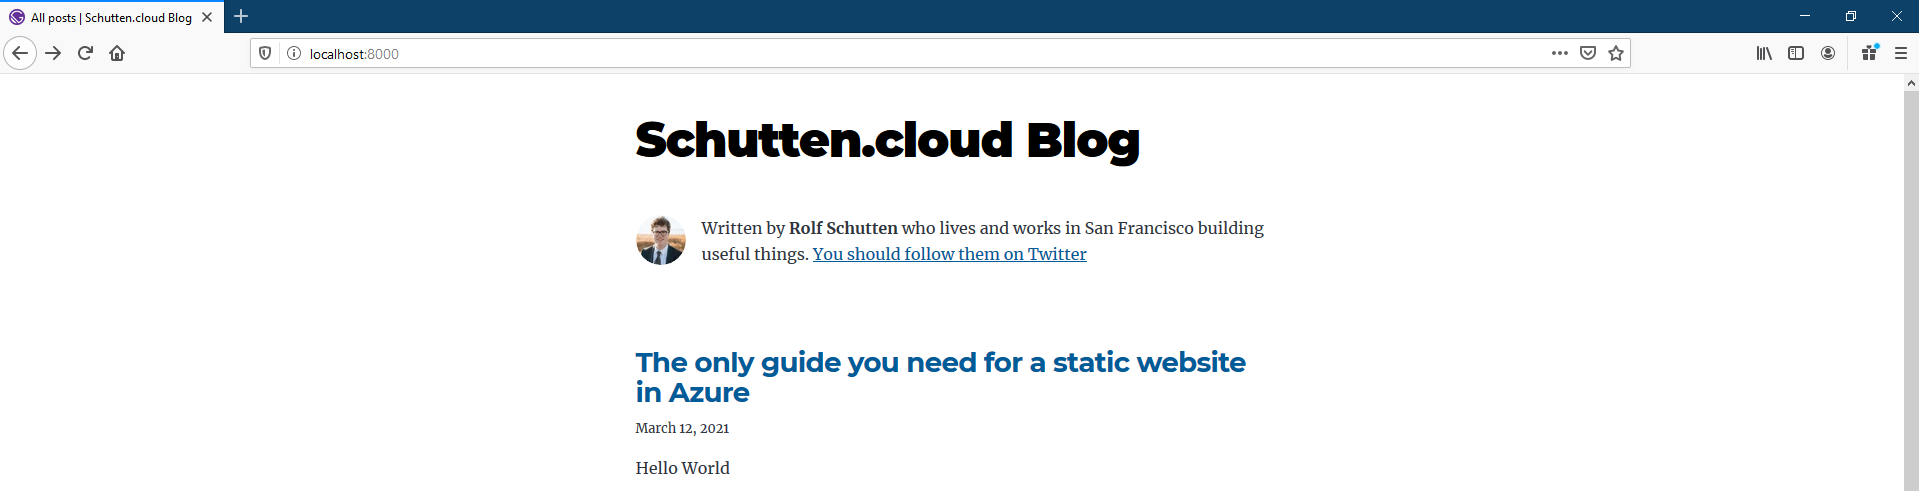This screenshot has height=491, width=1919.
Task: Bookmark this page with the star
Action: (1615, 53)
